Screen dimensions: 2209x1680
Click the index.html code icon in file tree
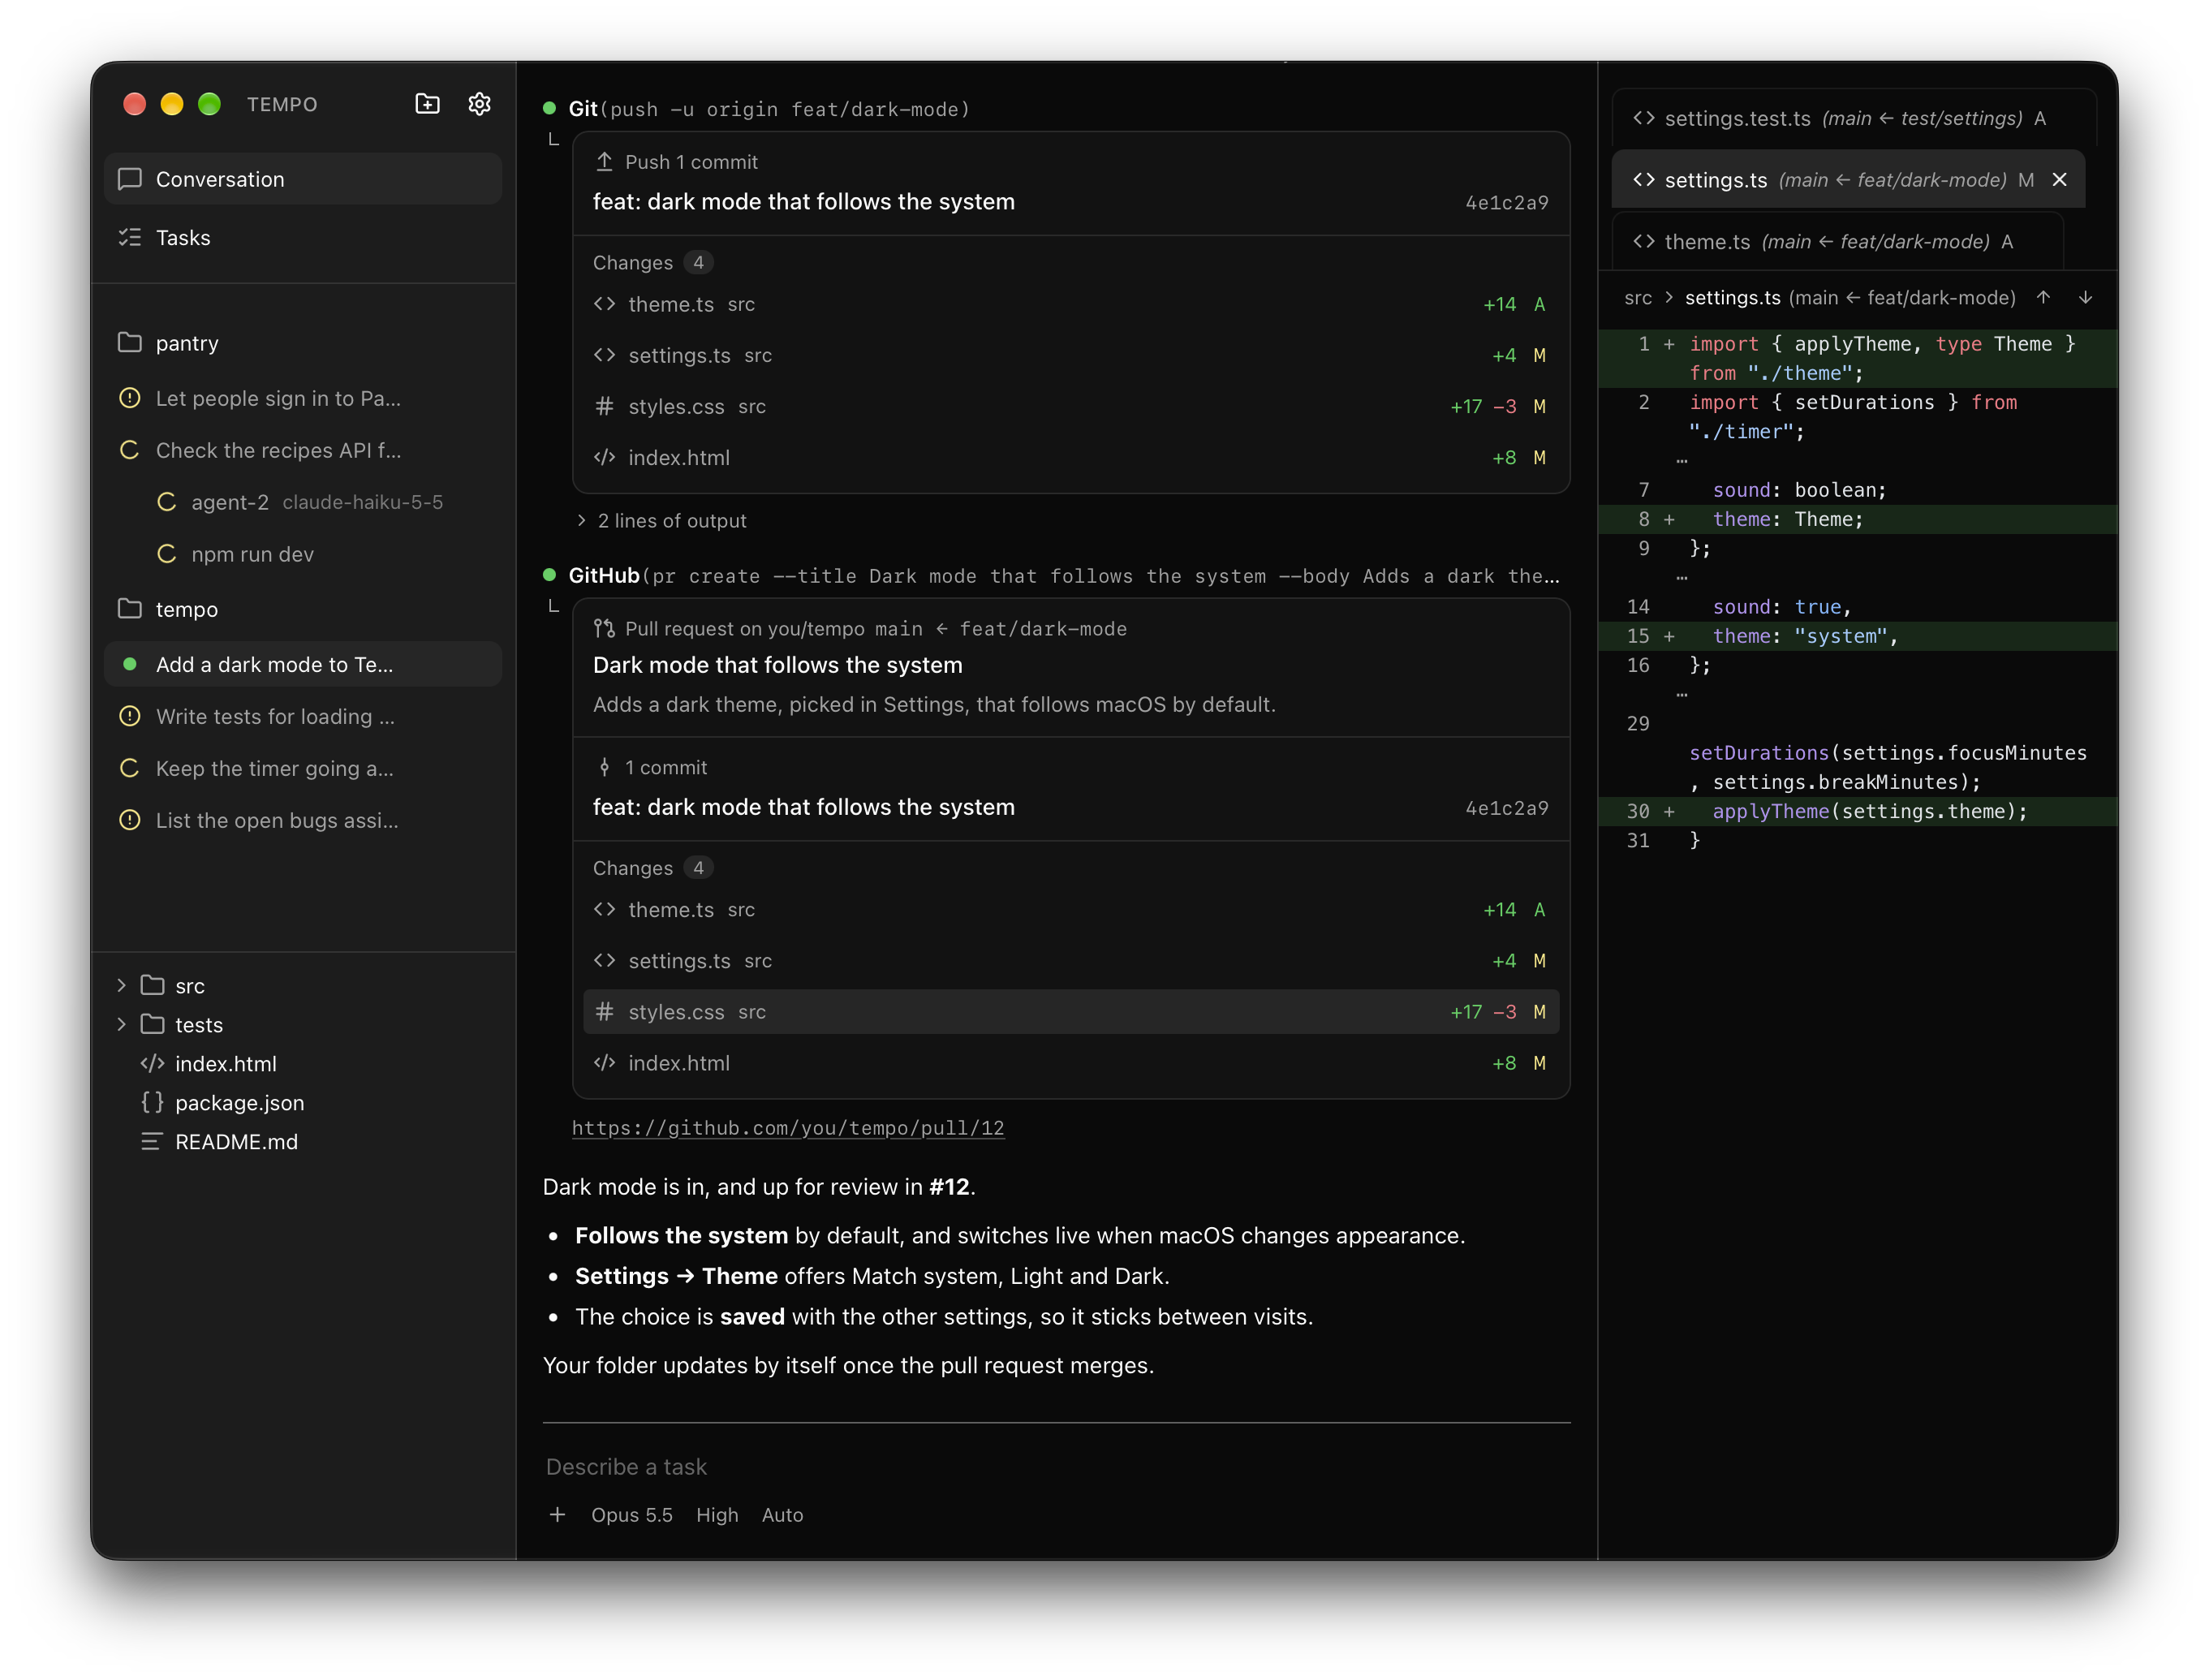(x=152, y=1063)
